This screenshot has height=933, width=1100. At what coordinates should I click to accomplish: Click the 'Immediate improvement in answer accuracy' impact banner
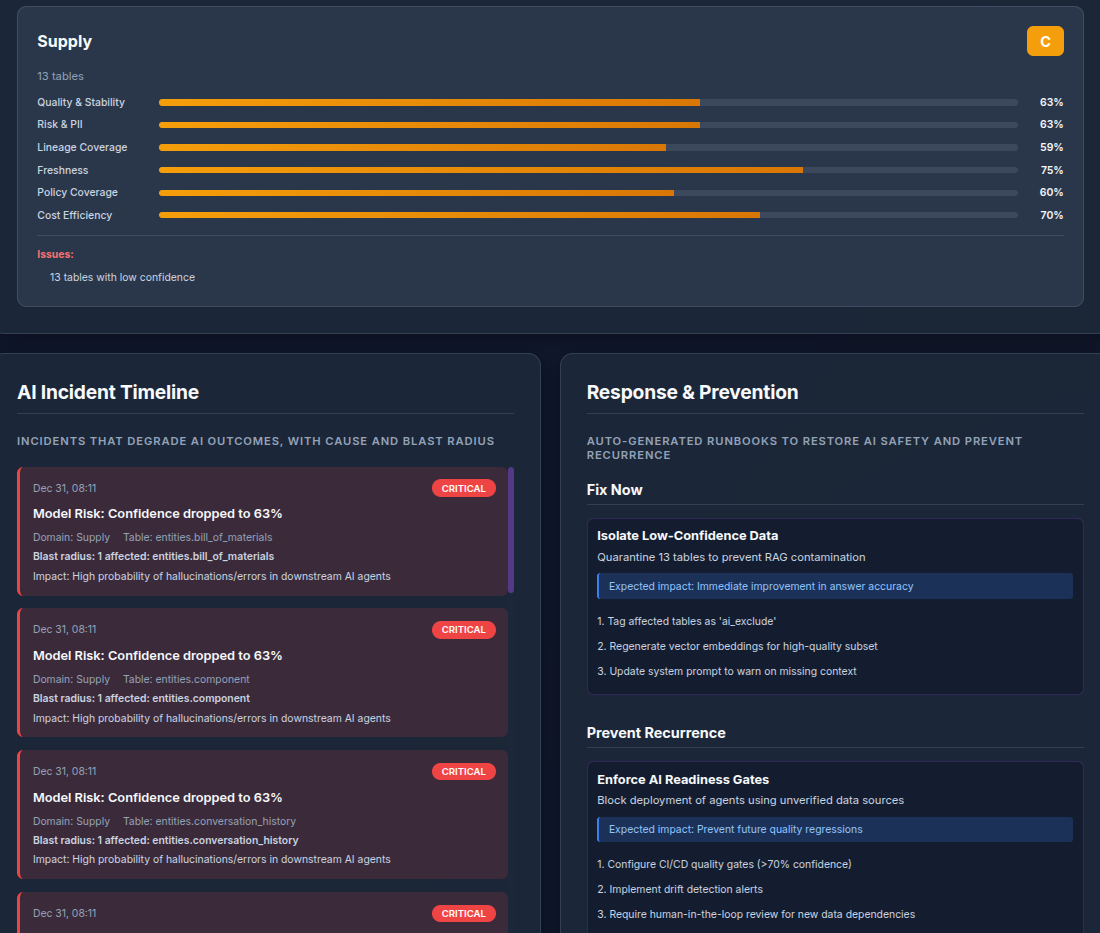pyautogui.click(x=834, y=586)
